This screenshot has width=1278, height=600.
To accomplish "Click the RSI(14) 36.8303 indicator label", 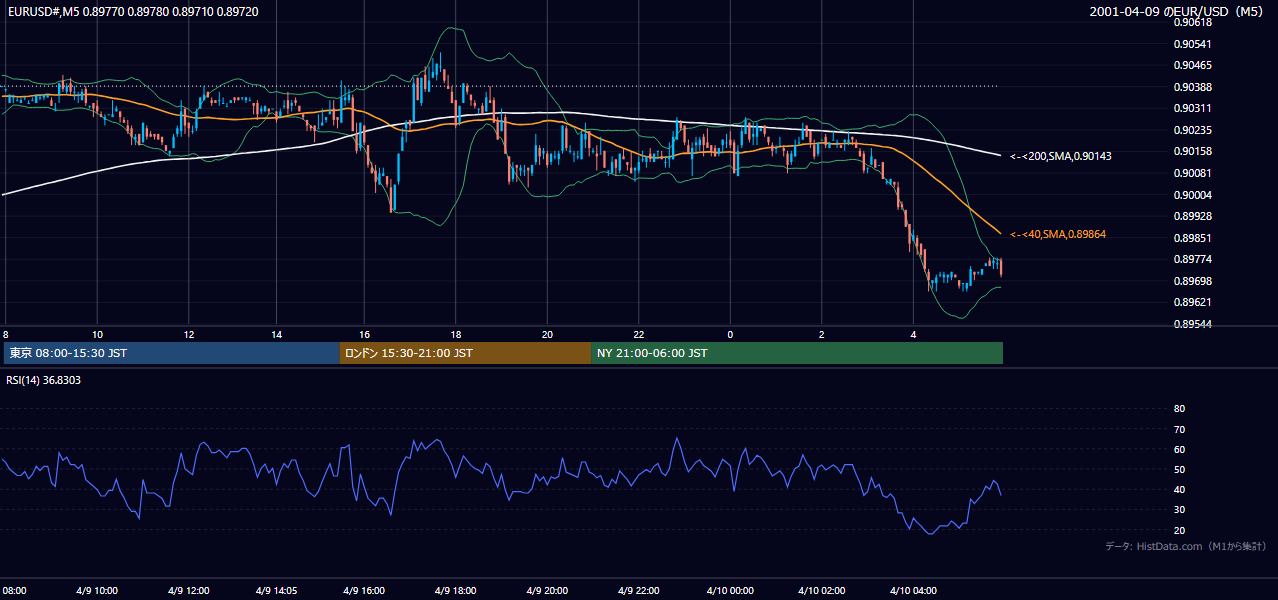I will (x=44, y=380).
